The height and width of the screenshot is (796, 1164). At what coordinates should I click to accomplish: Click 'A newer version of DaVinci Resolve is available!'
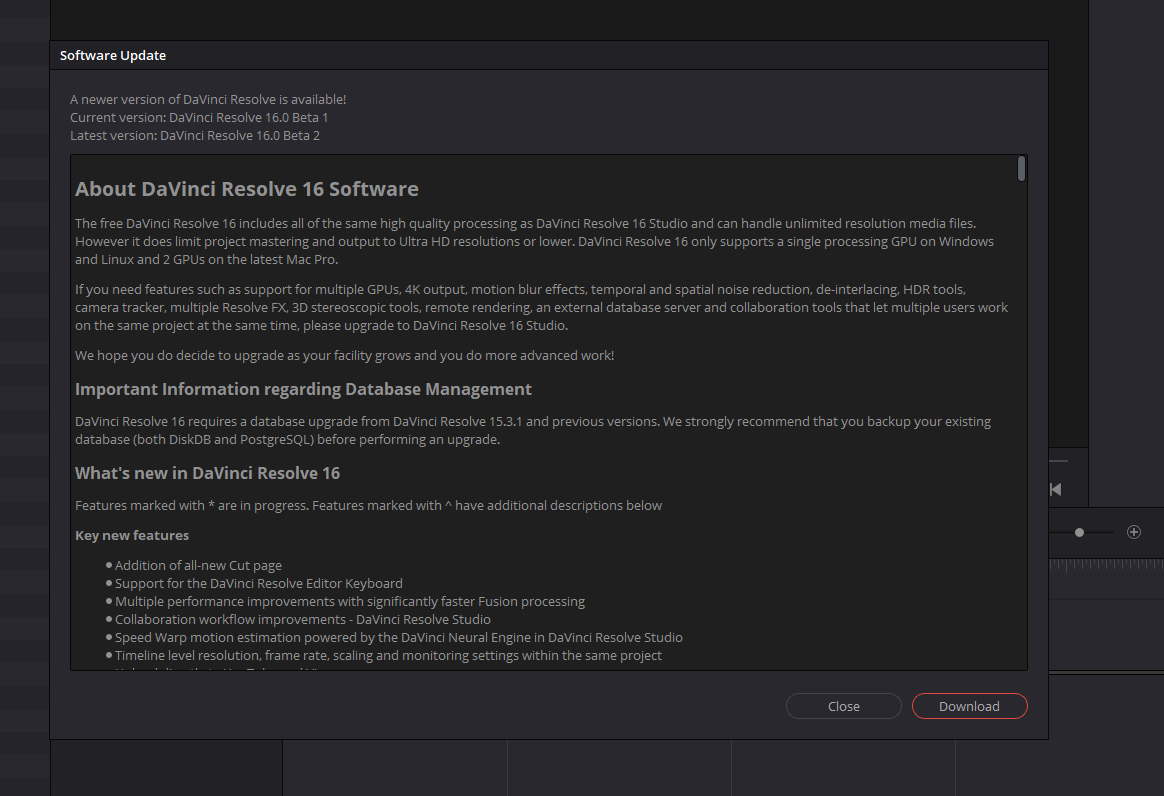point(208,100)
